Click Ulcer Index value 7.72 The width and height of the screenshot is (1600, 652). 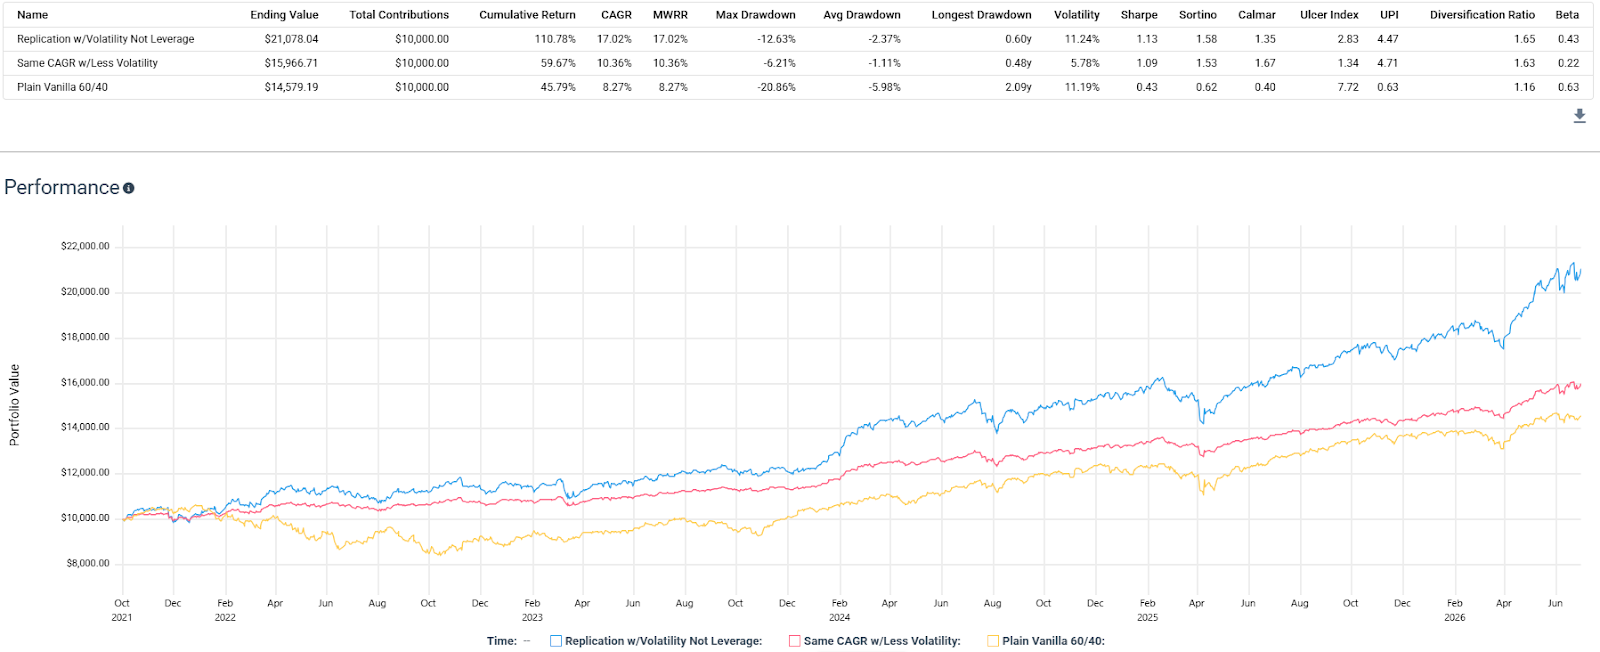click(x=1348, y=87)
